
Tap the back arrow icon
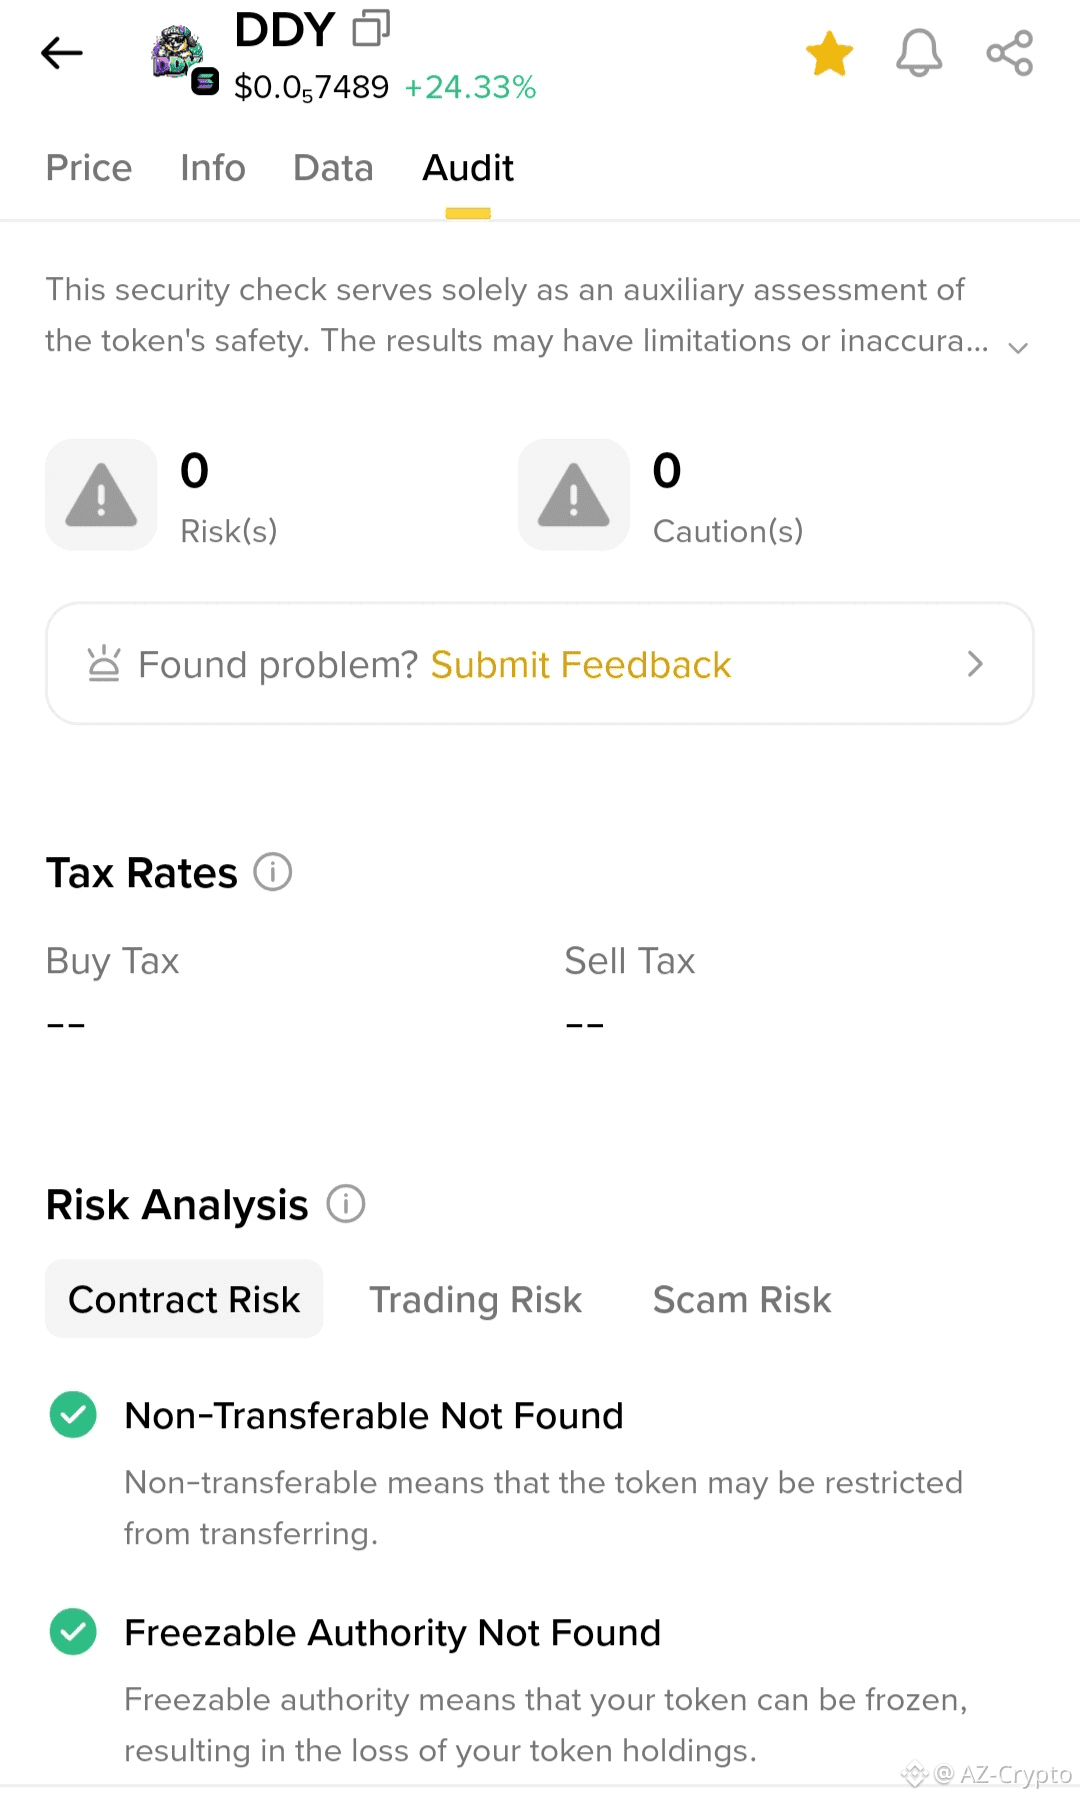point(61,53)
